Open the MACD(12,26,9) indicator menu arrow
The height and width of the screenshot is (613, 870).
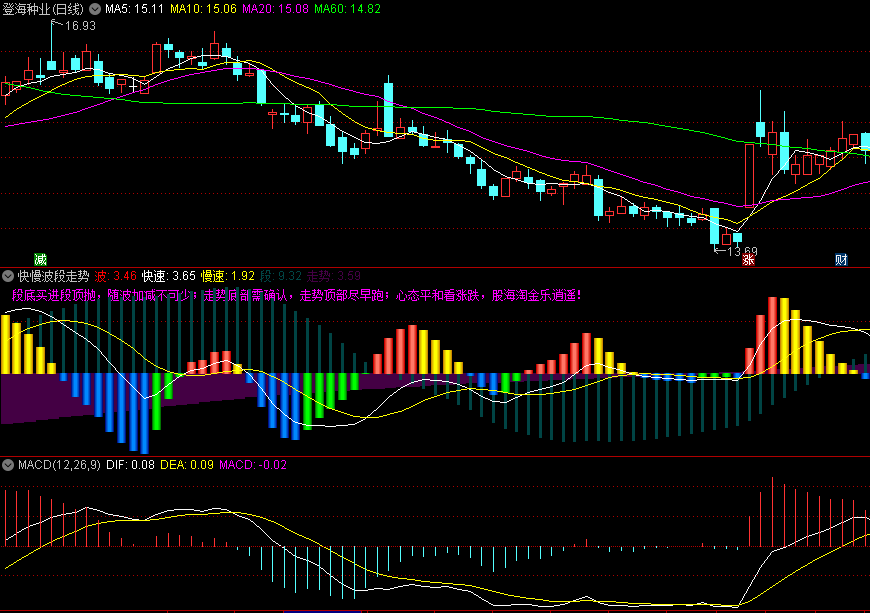coord(8,465)
